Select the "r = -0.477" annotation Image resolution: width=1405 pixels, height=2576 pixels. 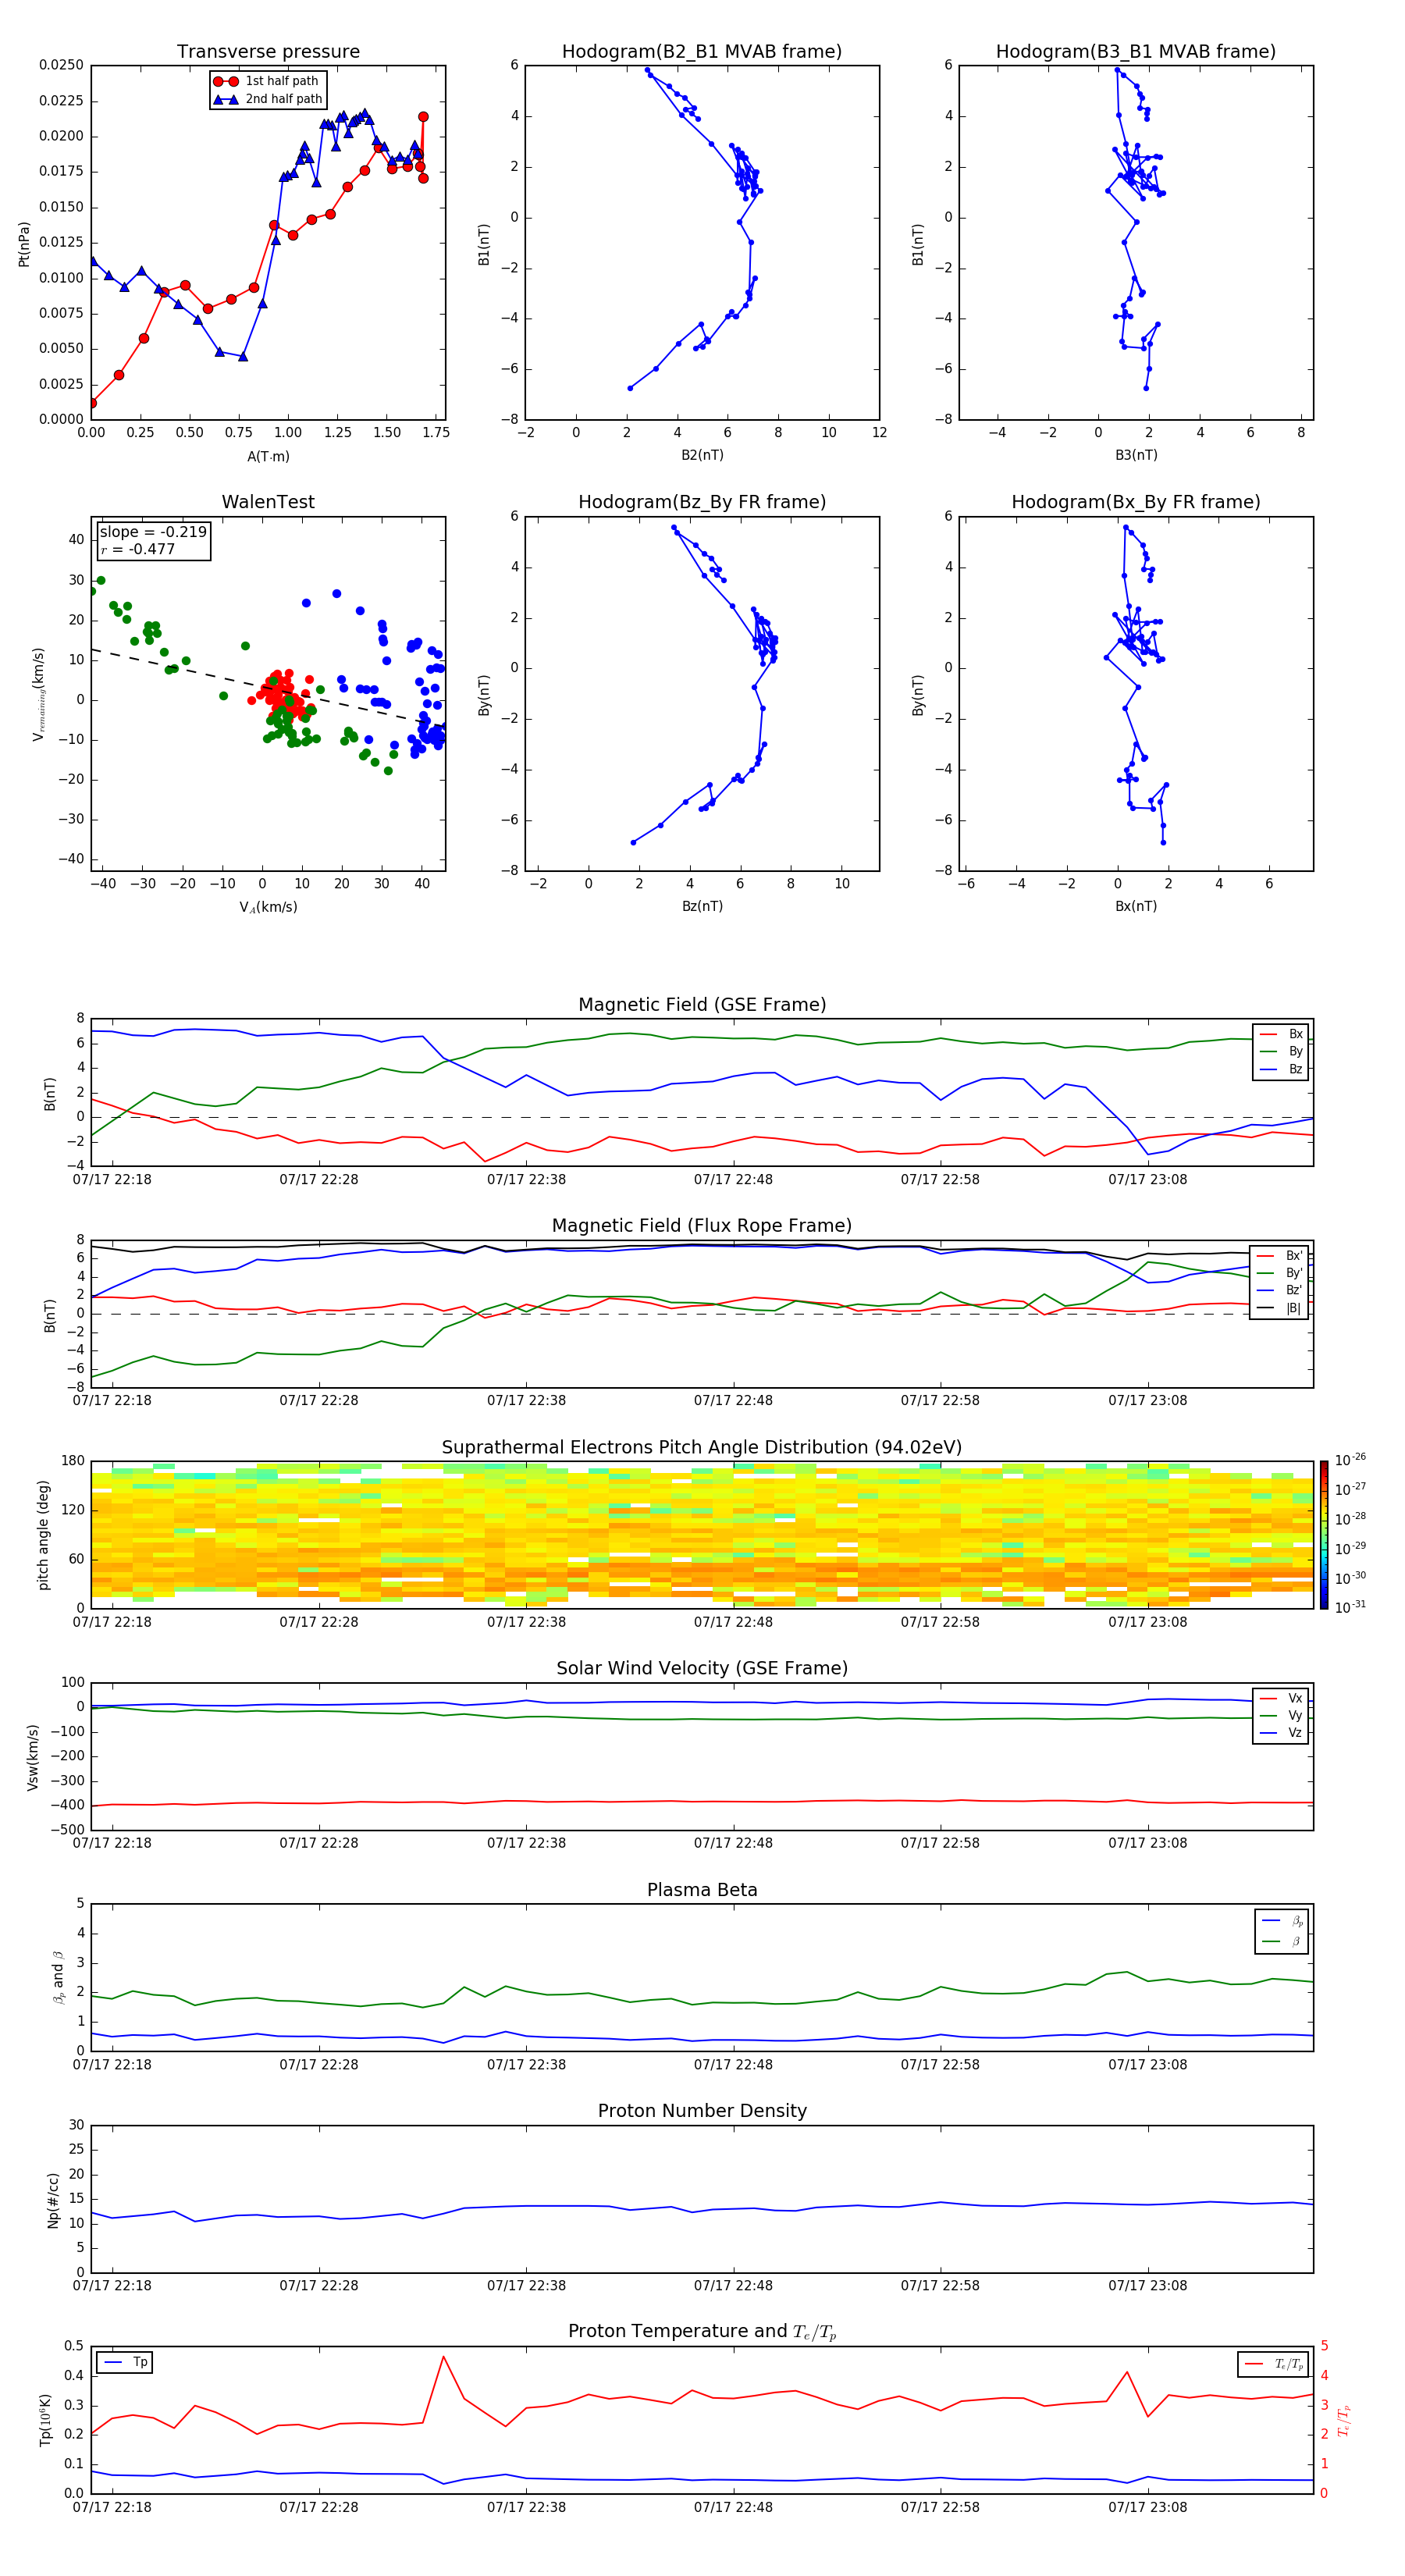pos(138,549)
